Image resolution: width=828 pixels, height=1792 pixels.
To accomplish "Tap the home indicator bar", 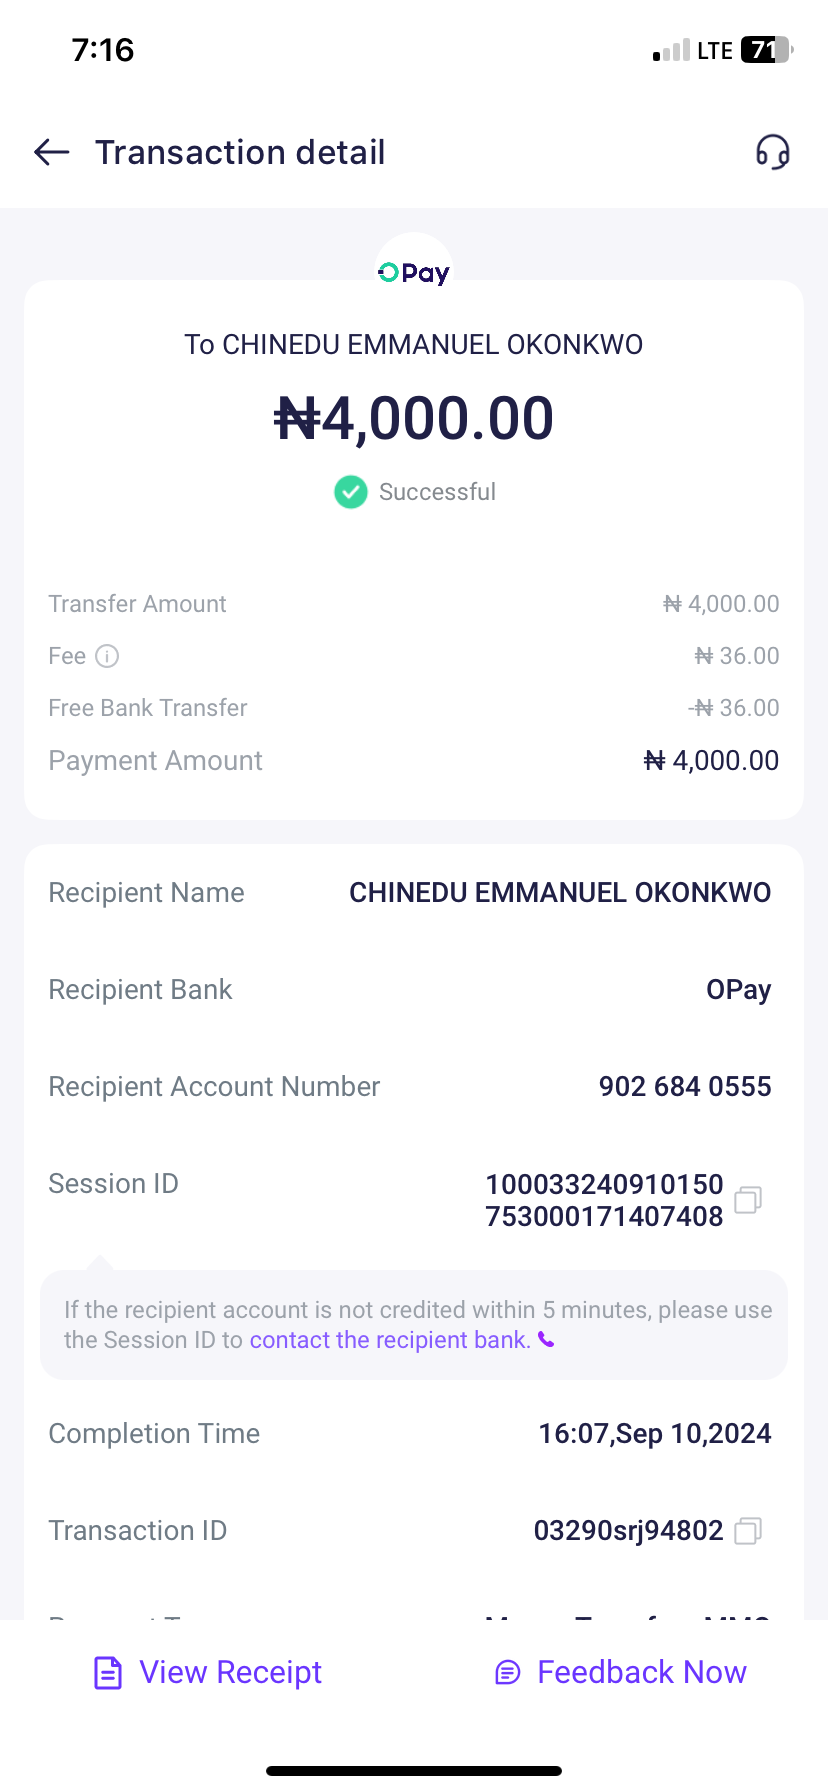I will pos(414,1770).
